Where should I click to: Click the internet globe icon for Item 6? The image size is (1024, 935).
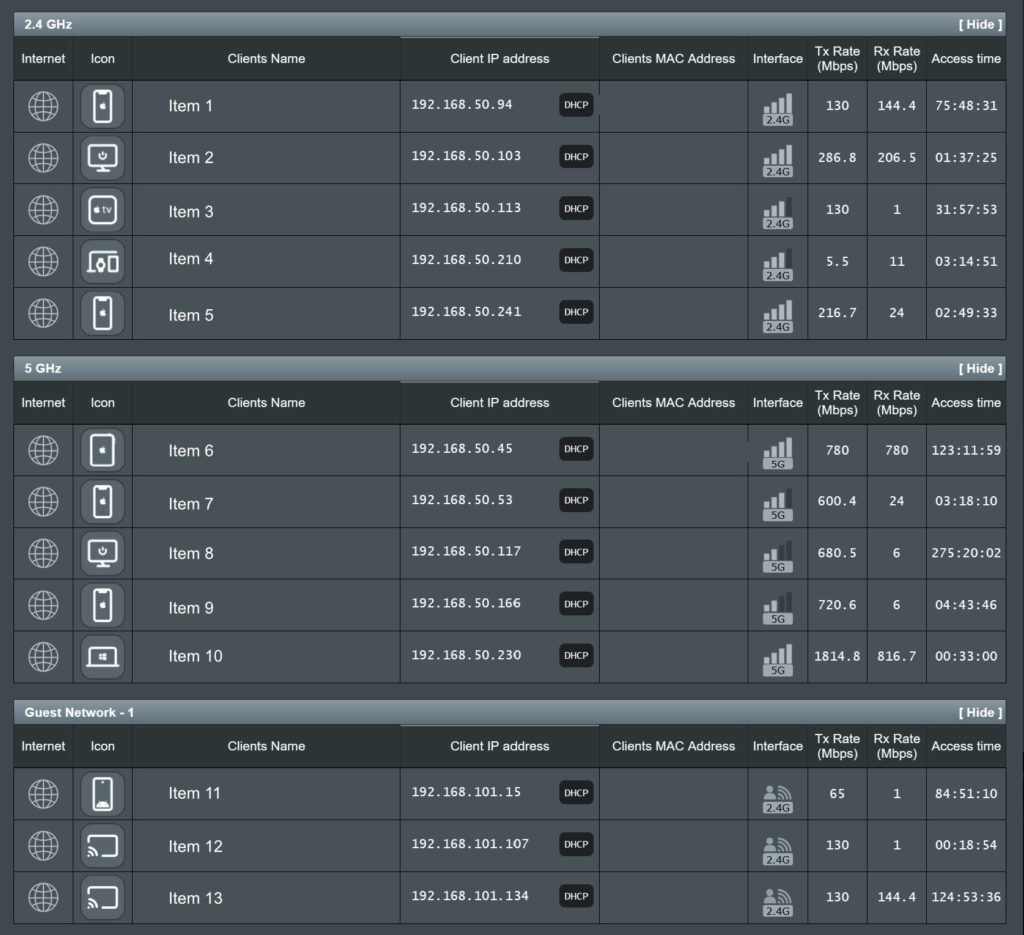click(43, 450)
